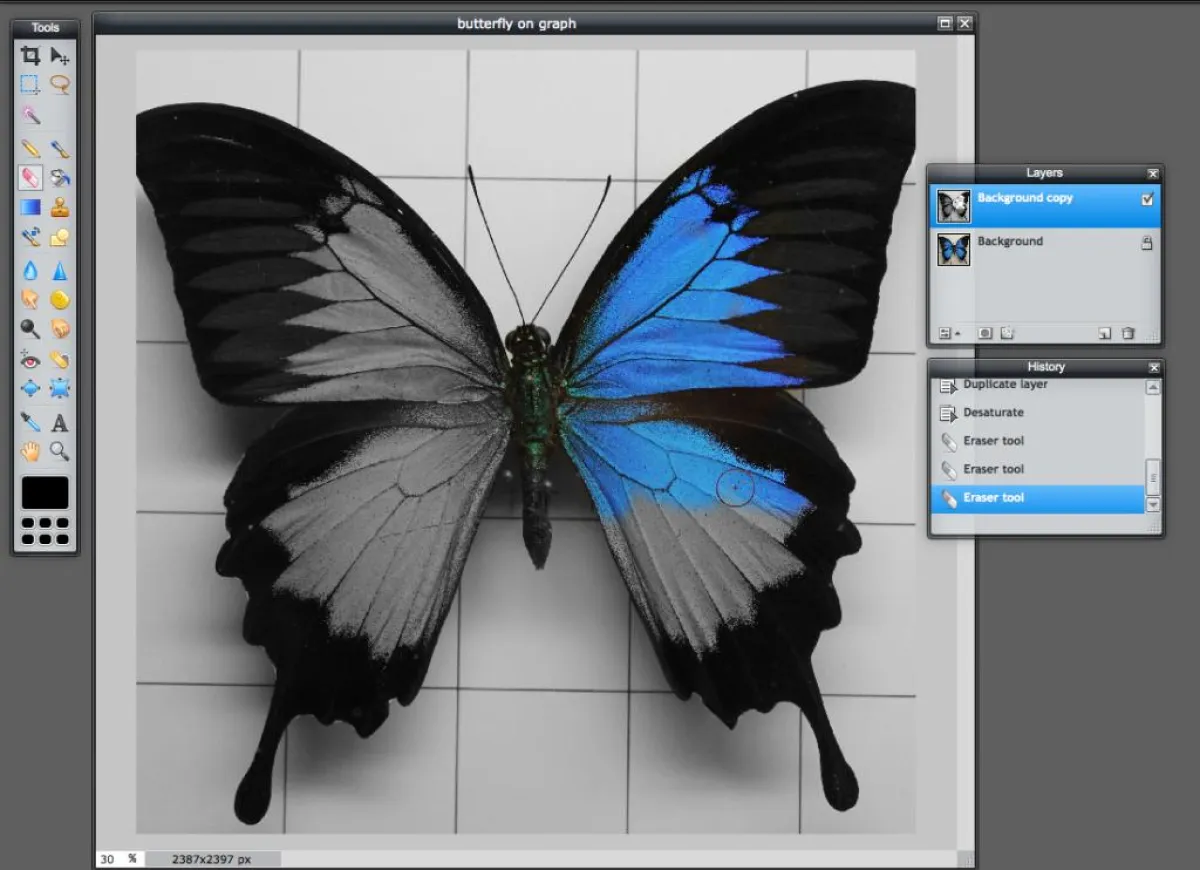Activate the Gradient tool
Screen dimensions: 1200x870
pos(31,208)
